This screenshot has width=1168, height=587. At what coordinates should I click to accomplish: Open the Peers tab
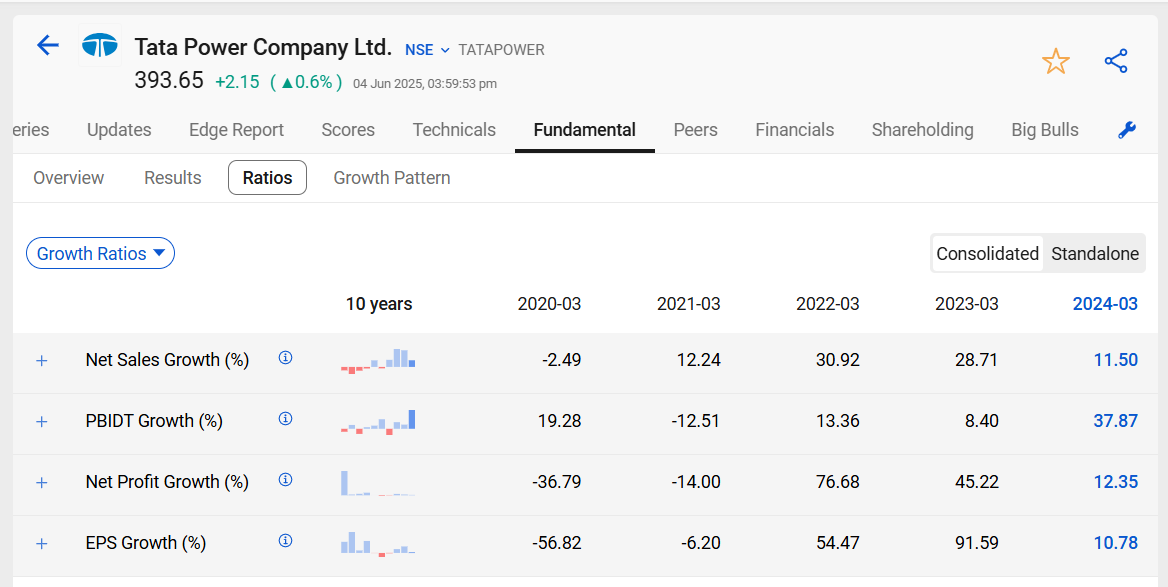tap(696, 130)
